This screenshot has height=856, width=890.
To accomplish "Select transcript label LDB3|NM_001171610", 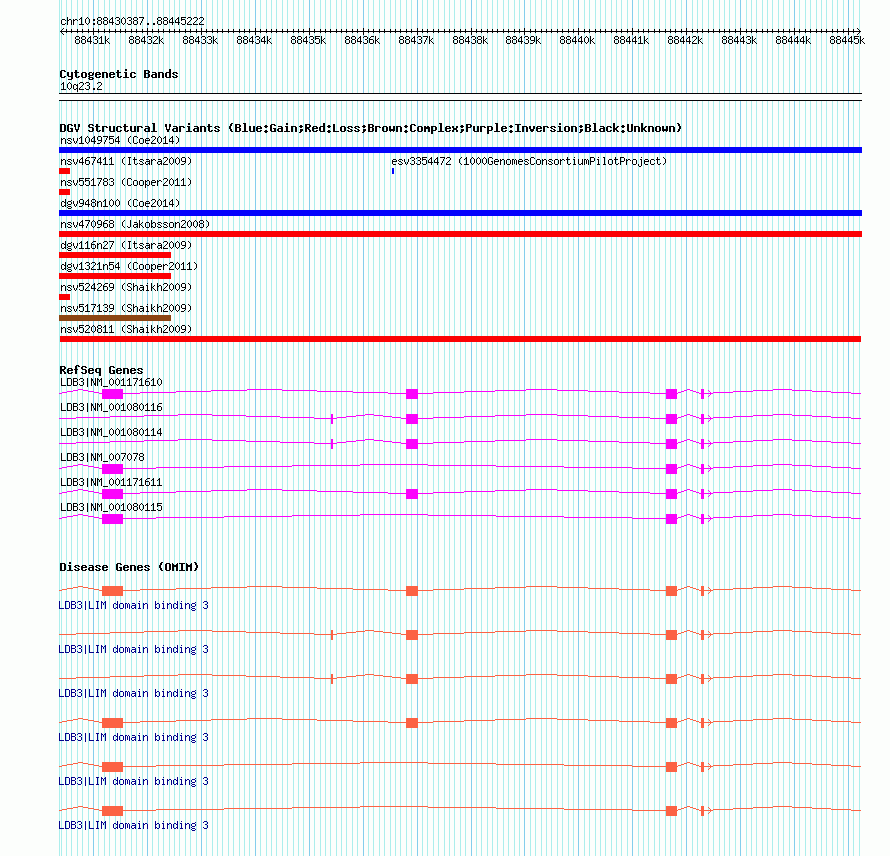I will (x=111, y=383).
